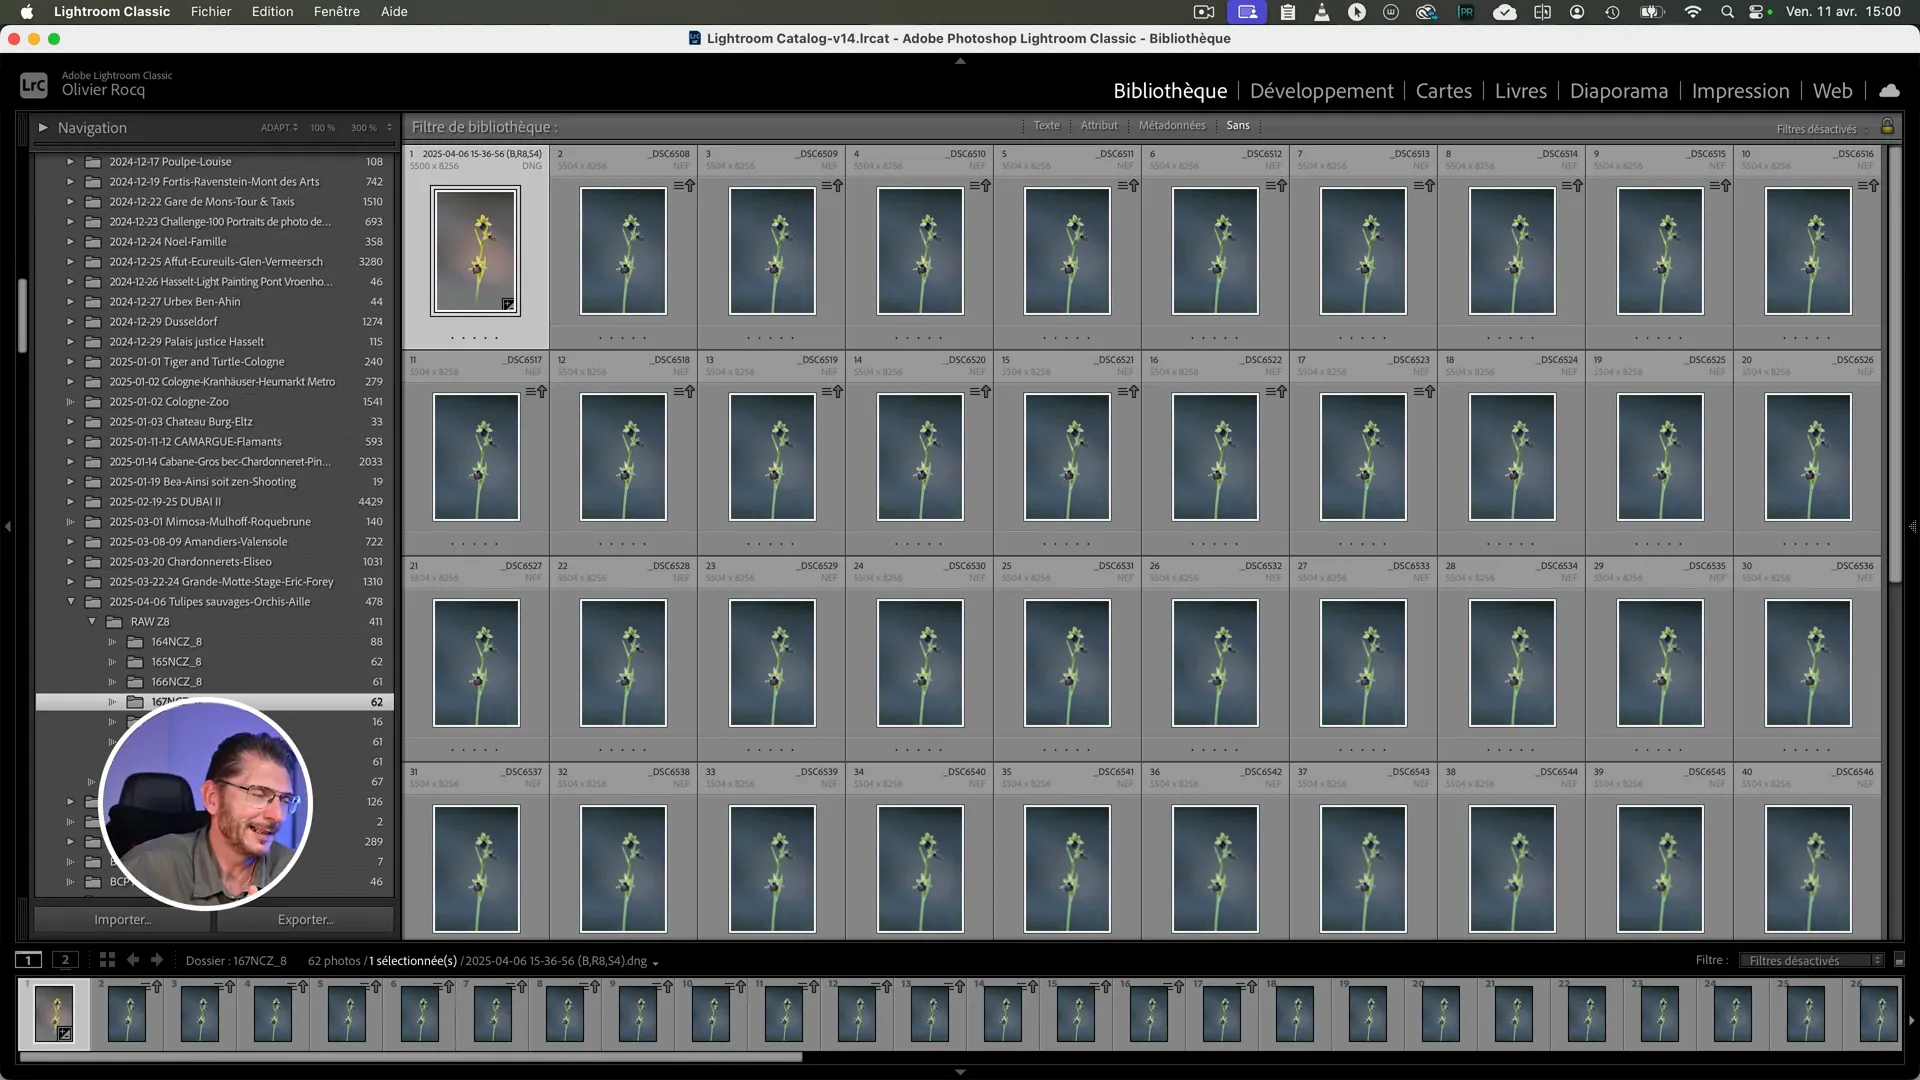Open the Fenêtre menu
The width and height of the screenshot is (1920, 1080).
tap(337, 12)
